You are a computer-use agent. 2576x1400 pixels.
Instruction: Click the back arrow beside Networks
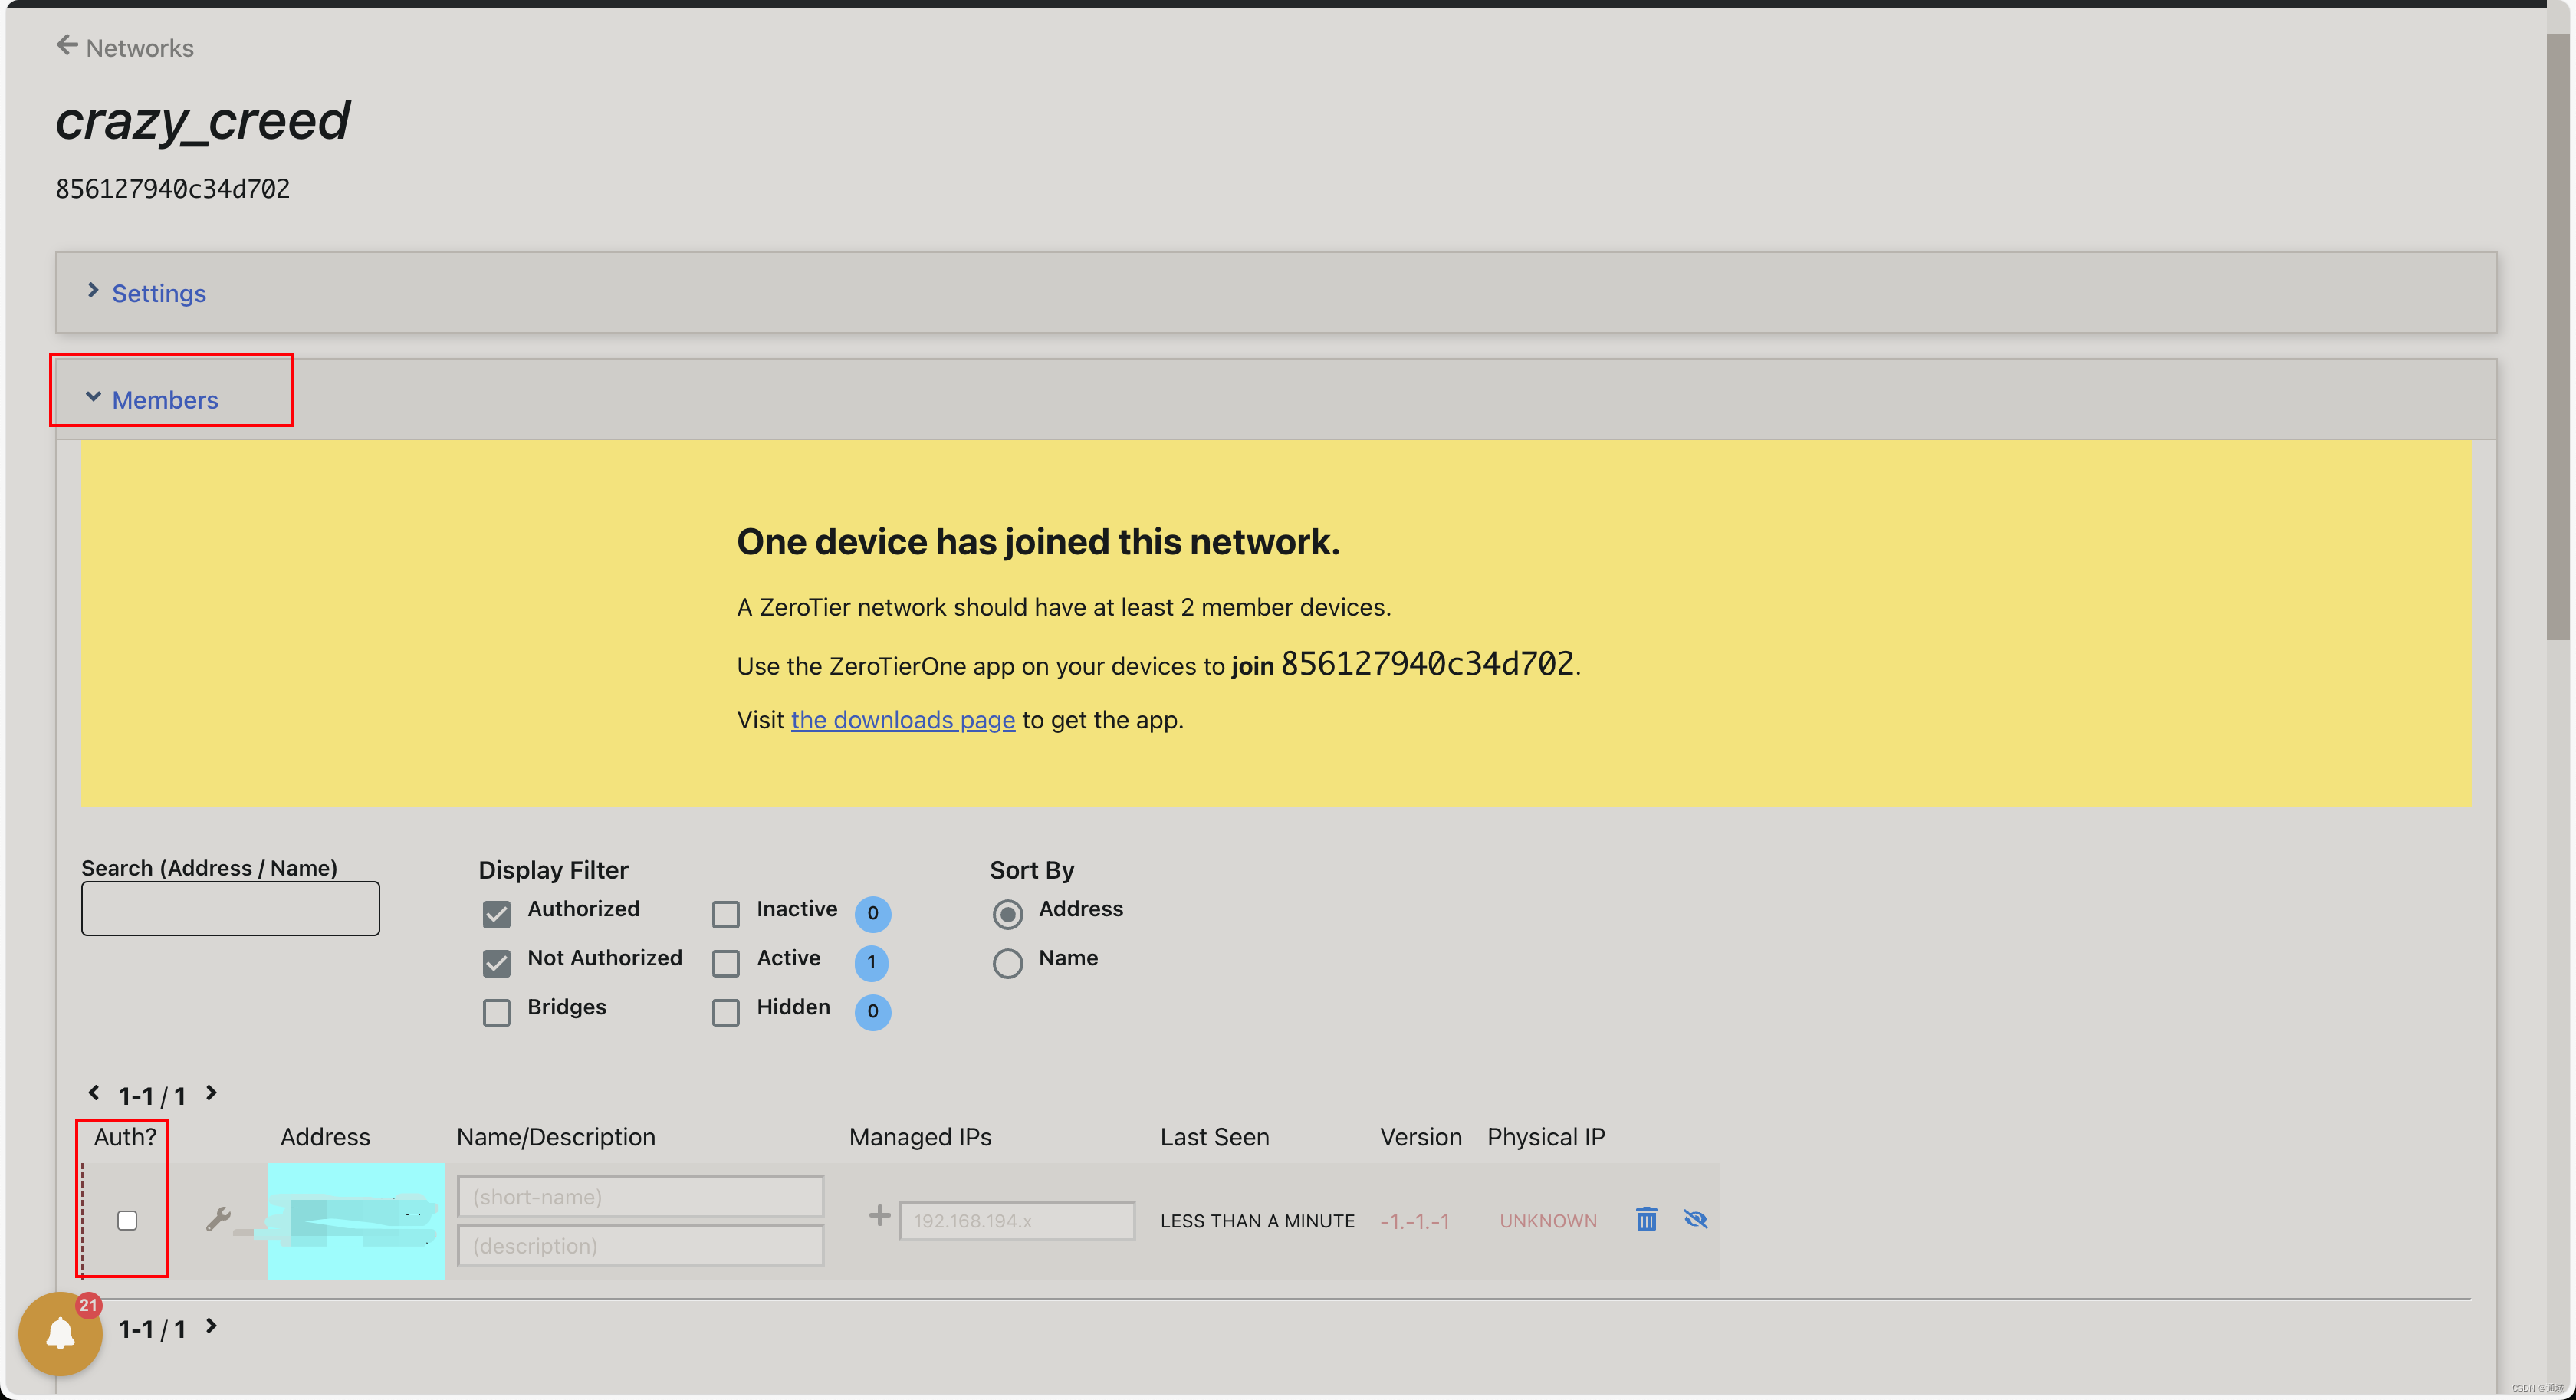67,45
